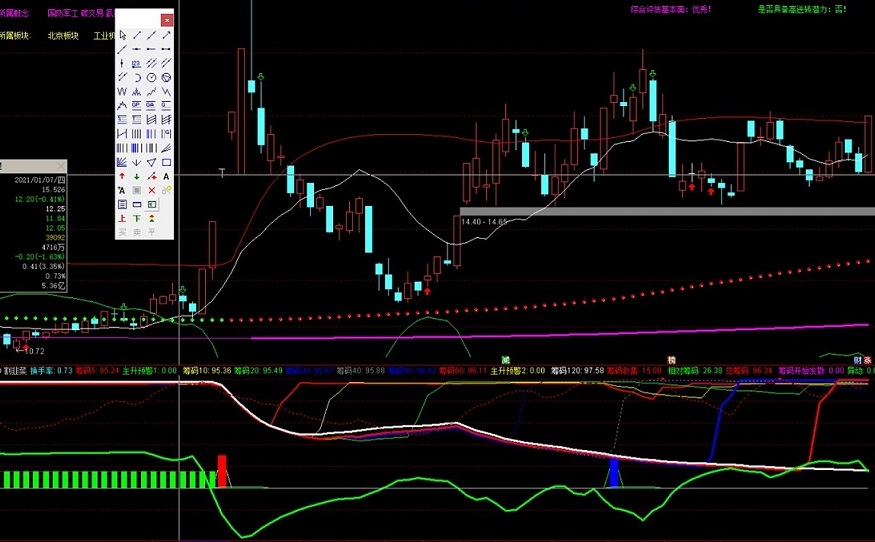The height and width of the screenshot is (542, 875).
Task: Click the 主升预警2: 0.00 indicator label
Action: (518, 371)
